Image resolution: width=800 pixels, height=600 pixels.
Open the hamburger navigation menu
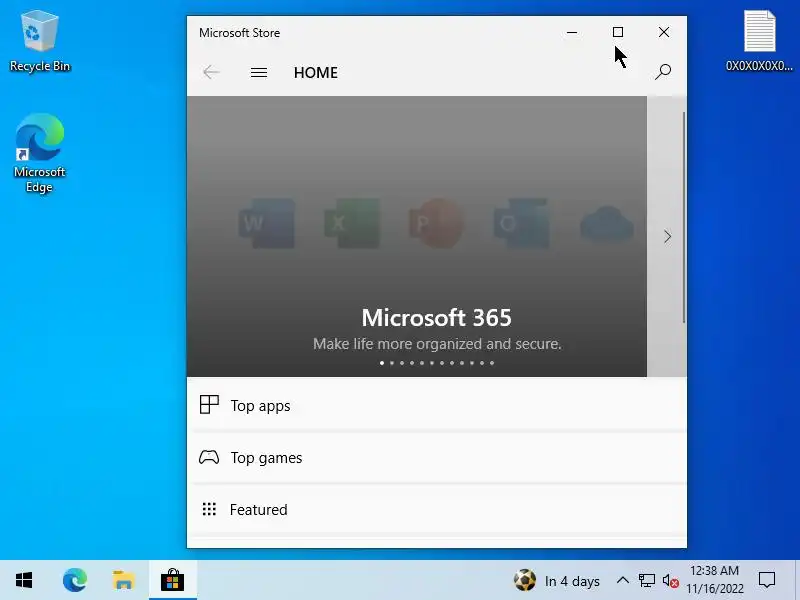(x=259, y=72)
